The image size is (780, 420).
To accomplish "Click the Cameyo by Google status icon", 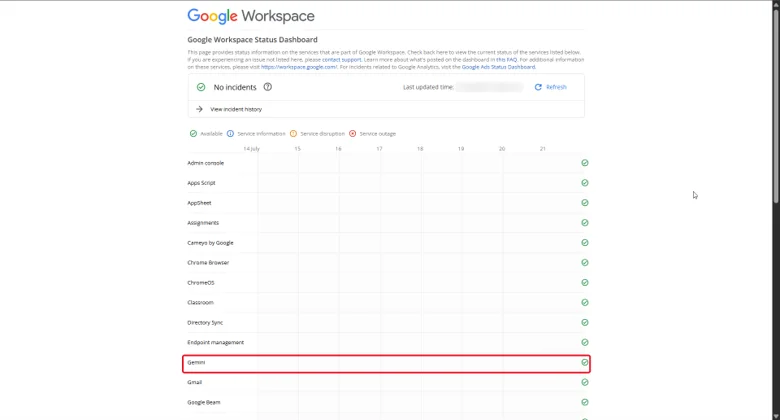I will (585, 242).
